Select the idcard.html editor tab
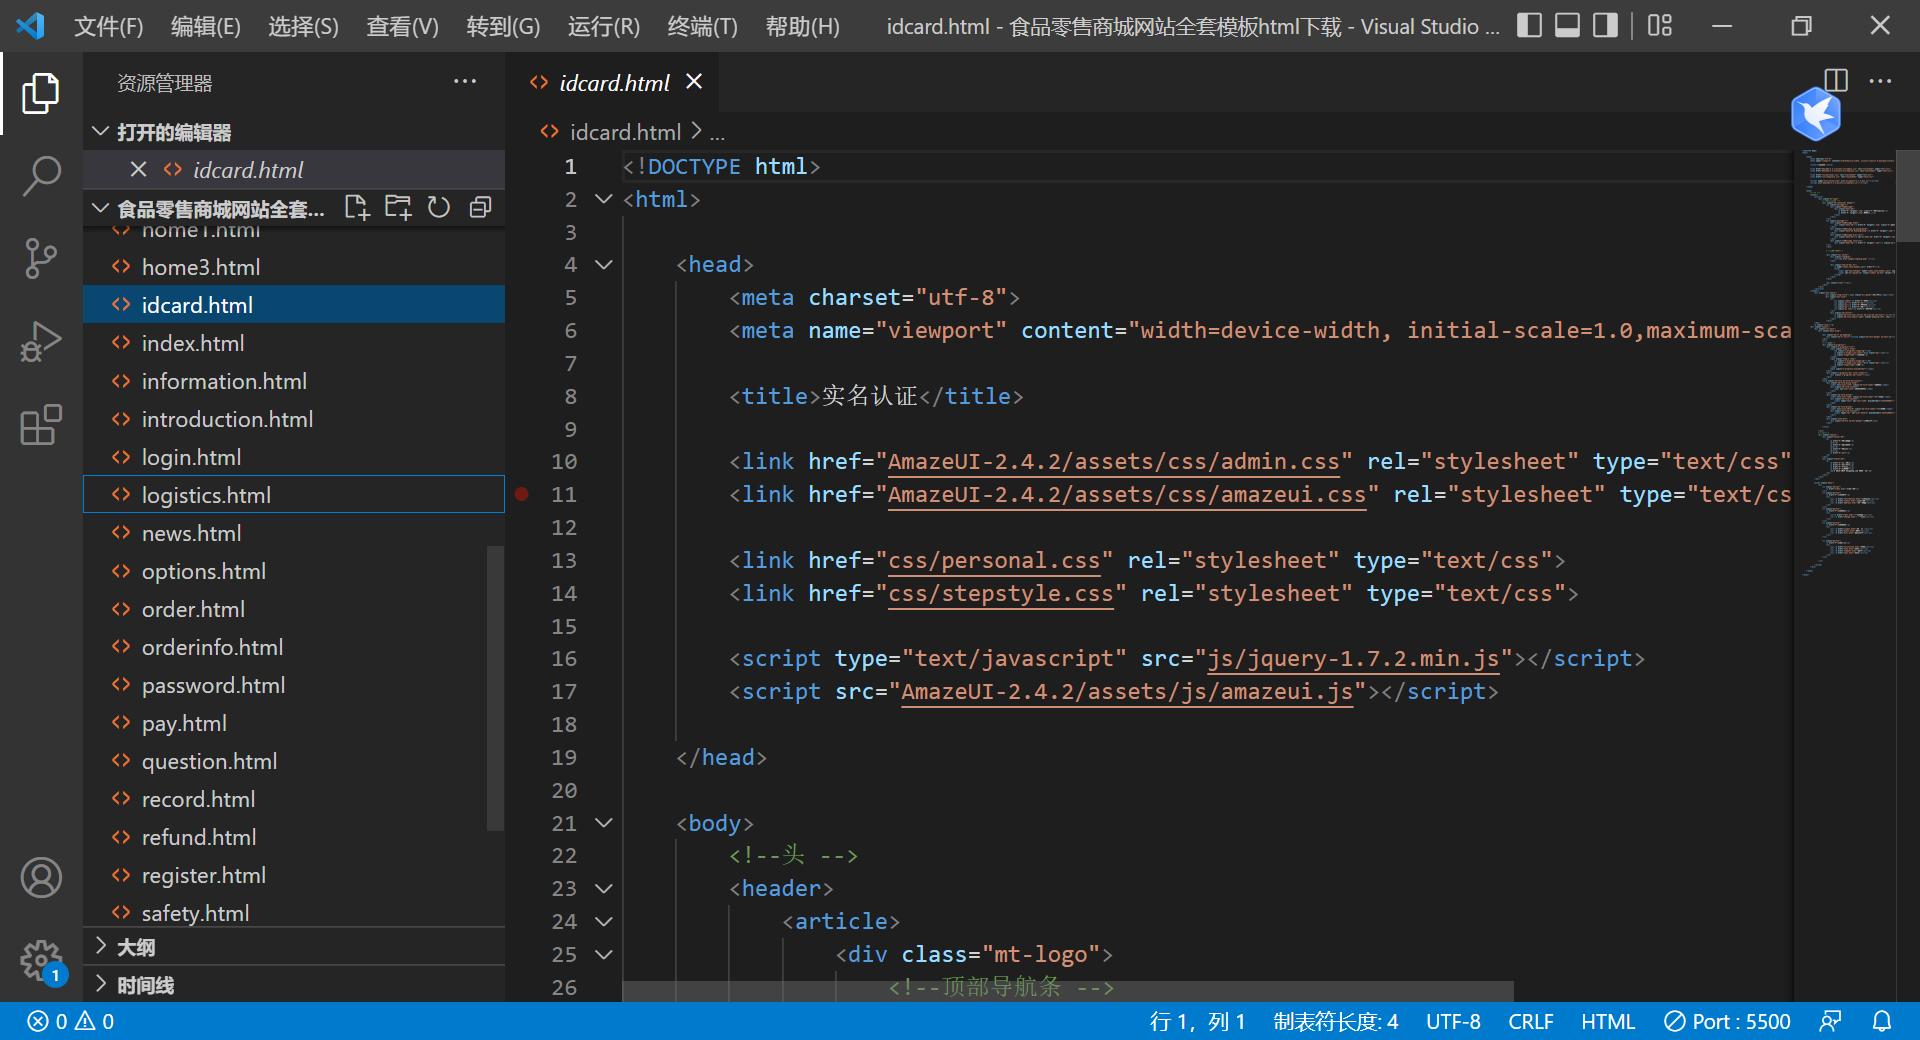The width and height of the screenshot is (1920, 1040). click(613, 82)
